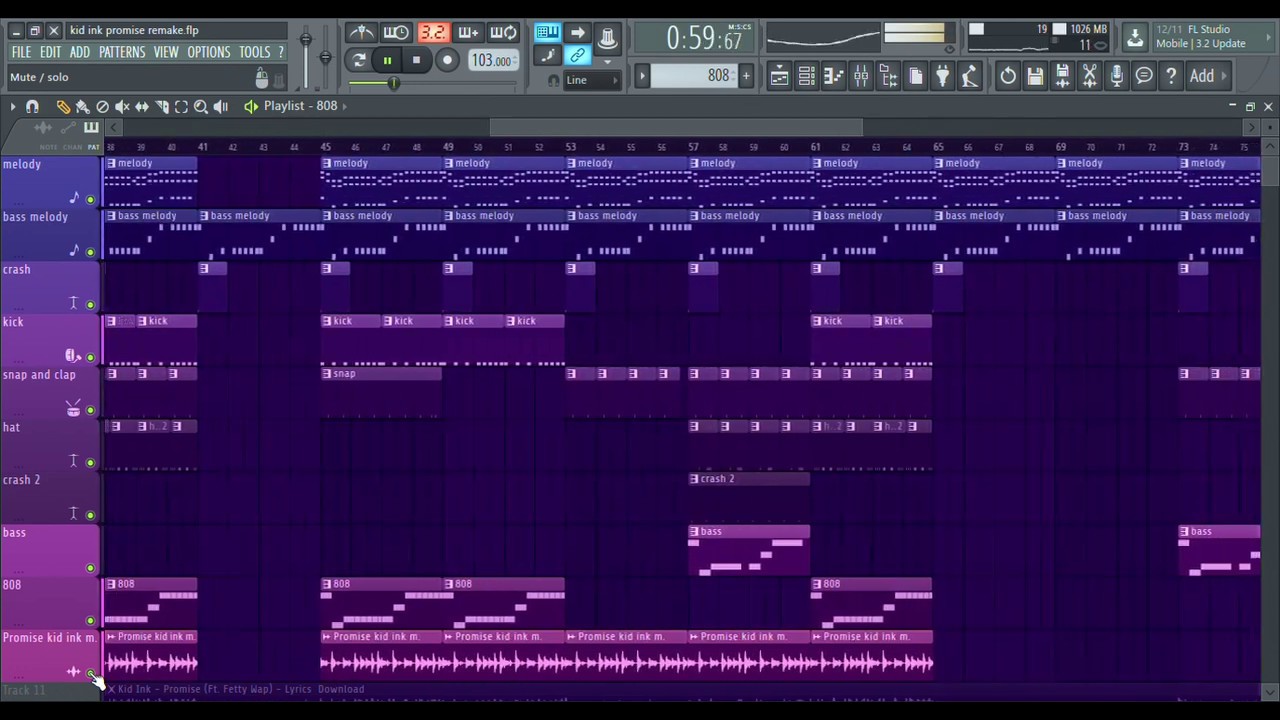1280x720 pixels.
Task: Click the Record button
Action: pyautogui.click(x=447, y=60)
